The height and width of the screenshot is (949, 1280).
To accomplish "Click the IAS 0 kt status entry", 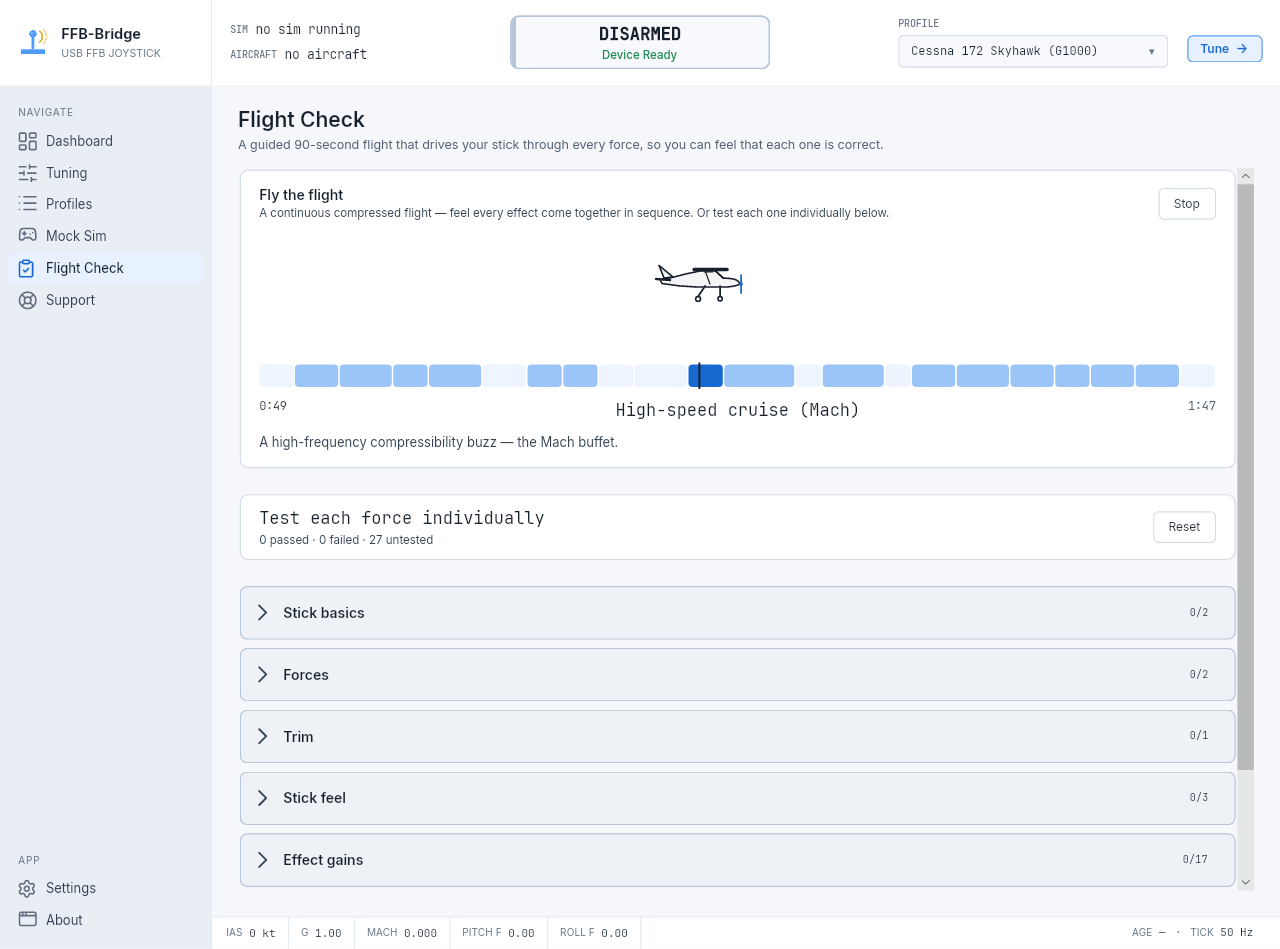I will point(251,933).
